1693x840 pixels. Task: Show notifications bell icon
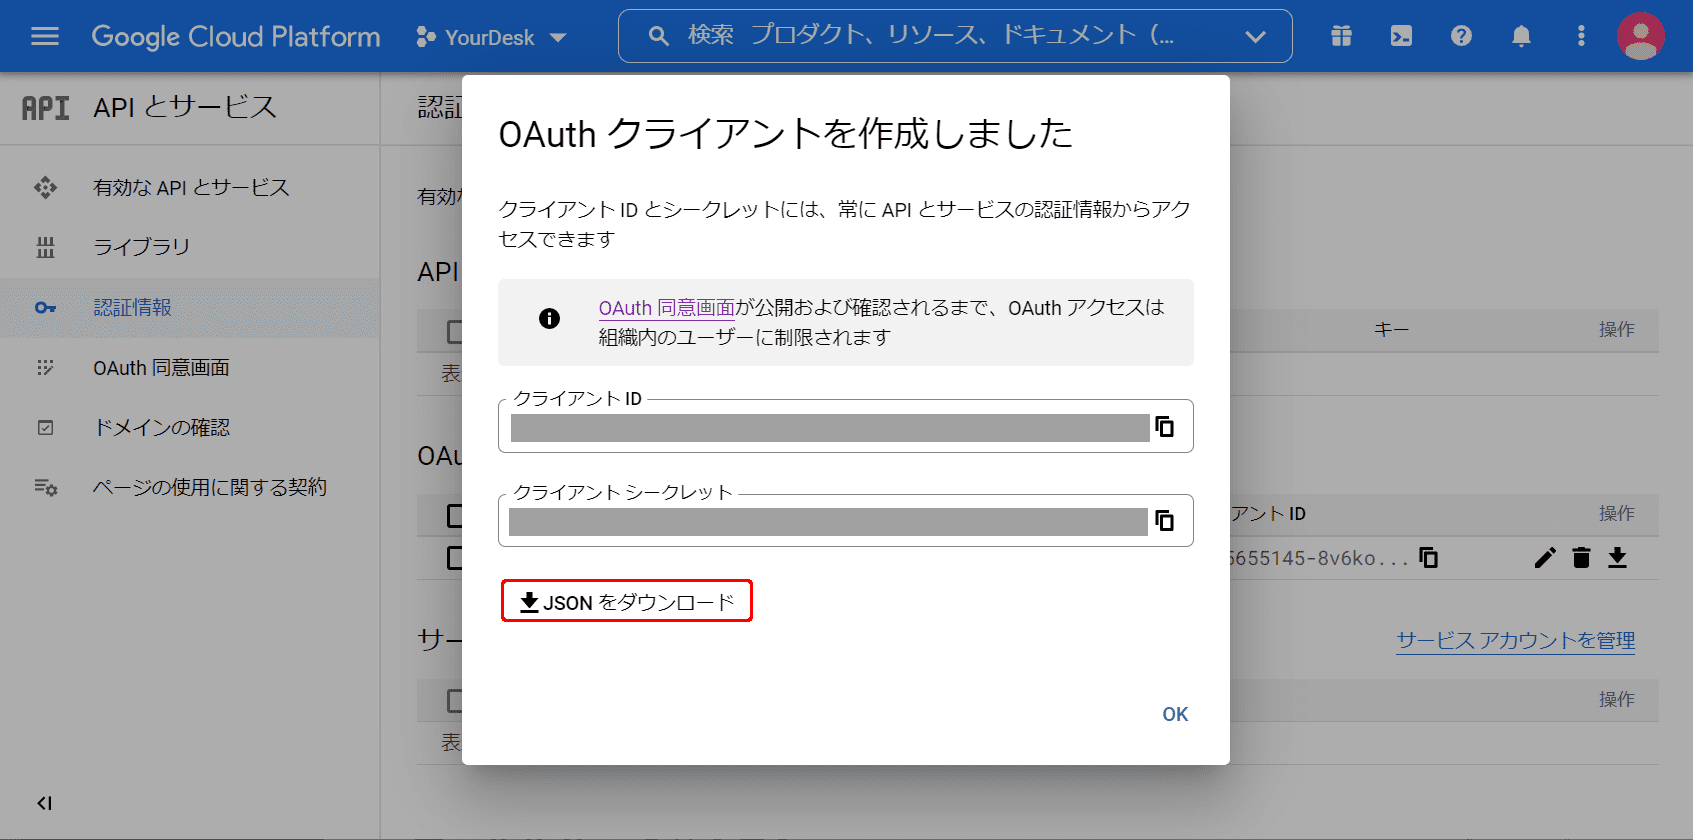[1521, 37]
